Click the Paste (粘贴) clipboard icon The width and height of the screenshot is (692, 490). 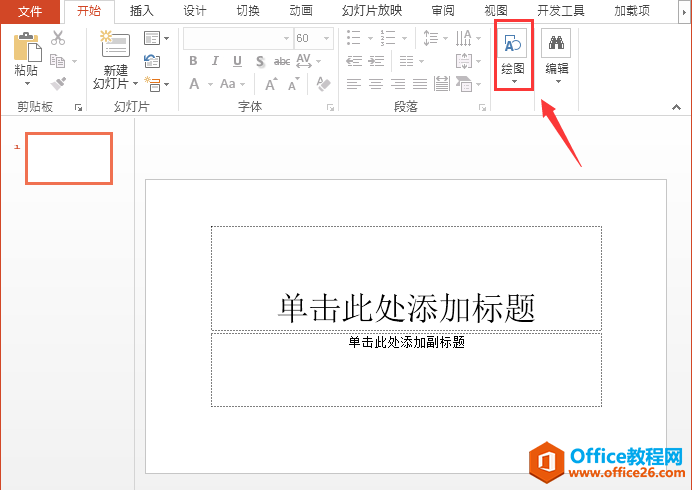[26, 48]
